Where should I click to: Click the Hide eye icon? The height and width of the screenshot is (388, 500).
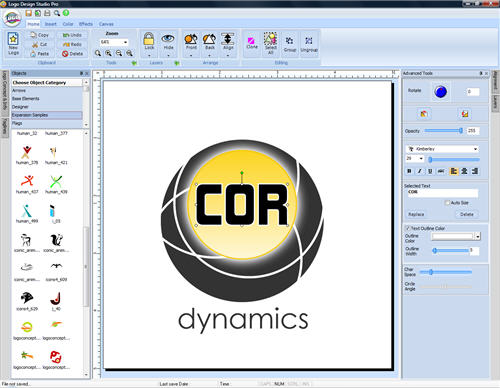click(168, 38)
